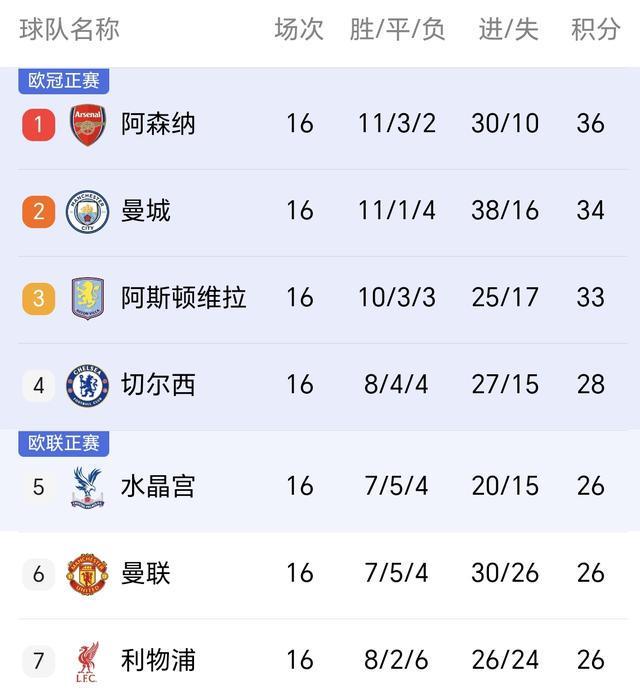Click the Manchester United club crest
The height and width of the screenshot is (700, 640).
coord(87,573)
